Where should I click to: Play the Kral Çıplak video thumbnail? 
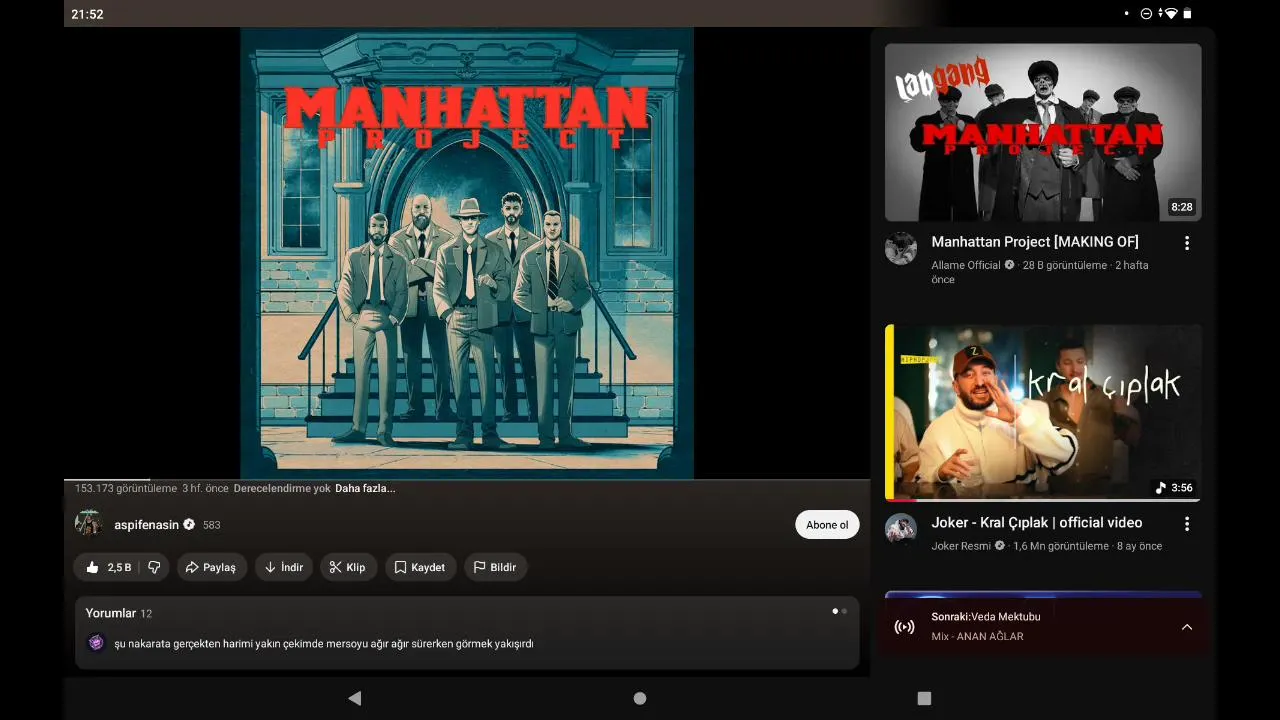[x=1043, y=412]
